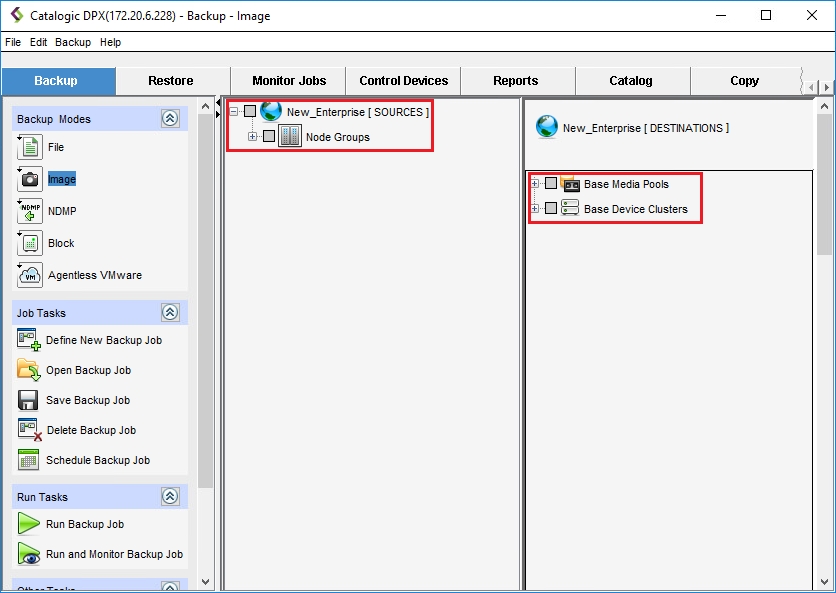Select the File backup mode icon
This screenshot has width=836, height=593.
tap(30, 148)
